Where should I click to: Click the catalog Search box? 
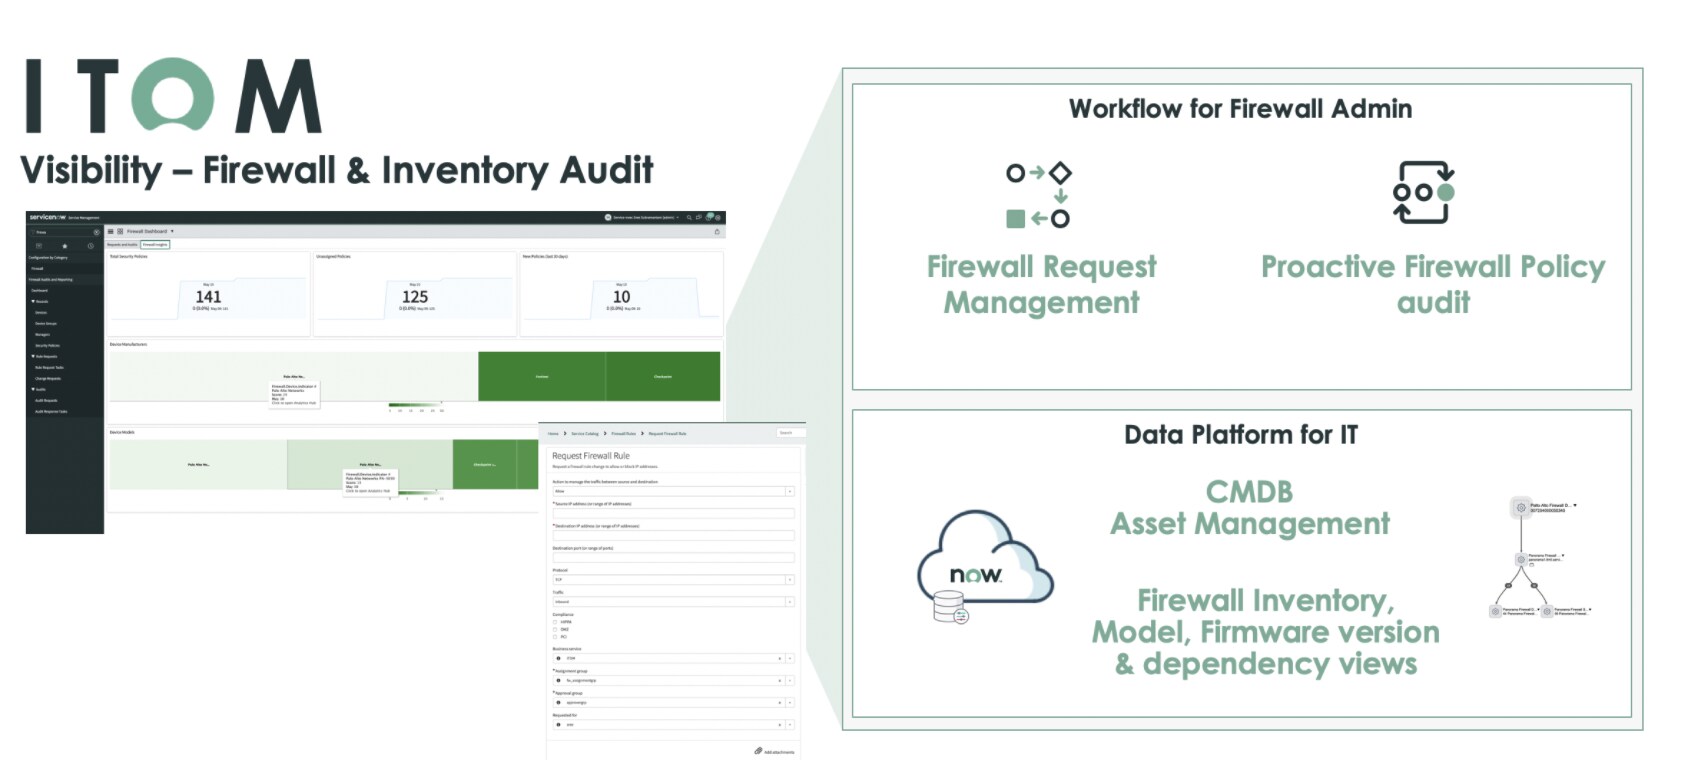pyautogui.click(x=789, y=433)
